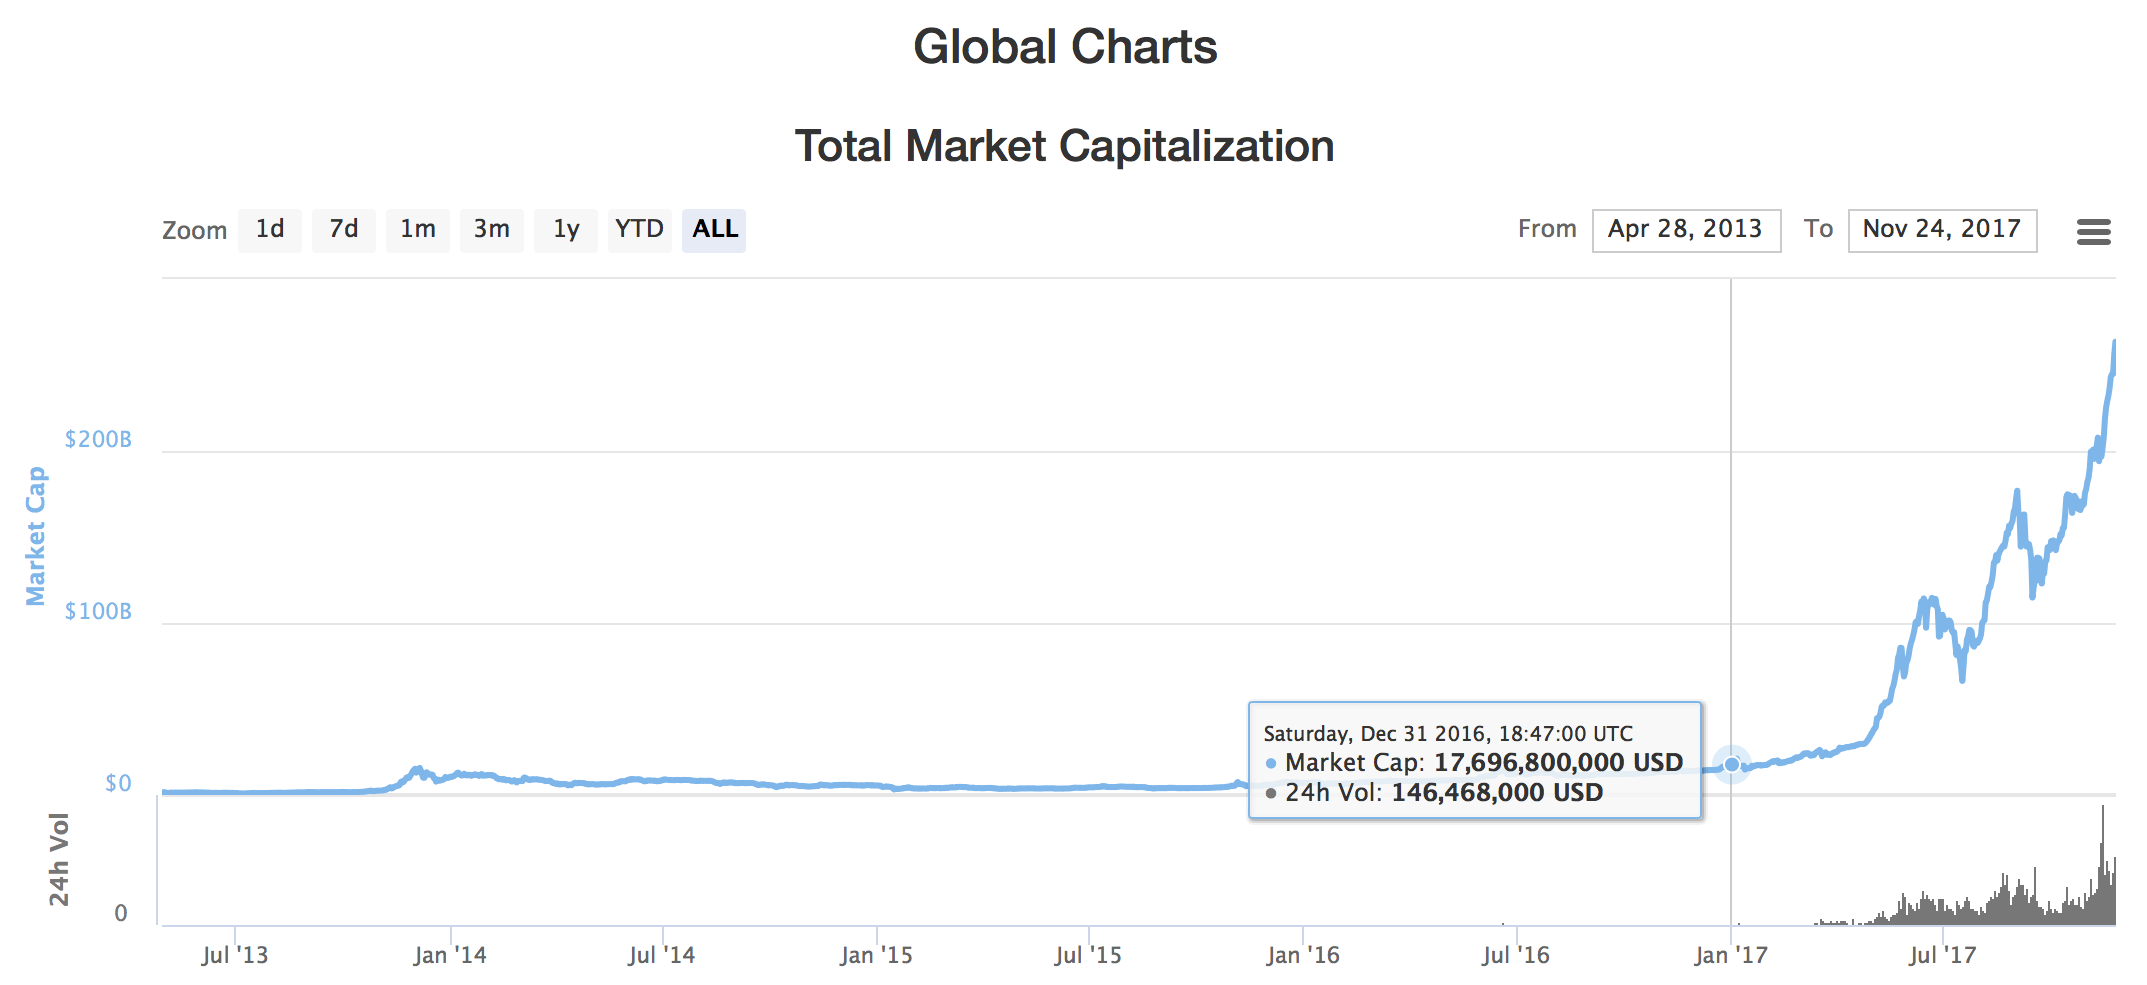Click the Jul '17 x-axis label
The image size is (2147, 985).
1942,956
